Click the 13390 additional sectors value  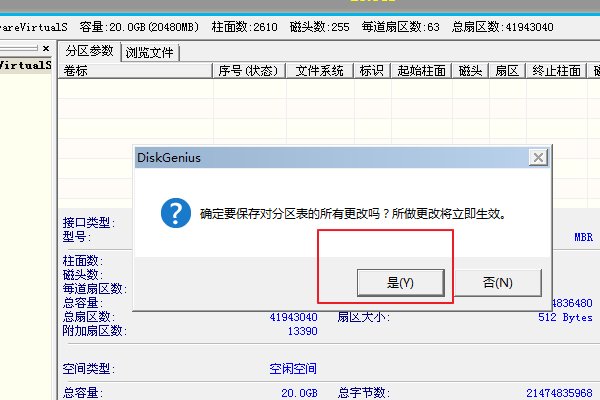(302, 331)
